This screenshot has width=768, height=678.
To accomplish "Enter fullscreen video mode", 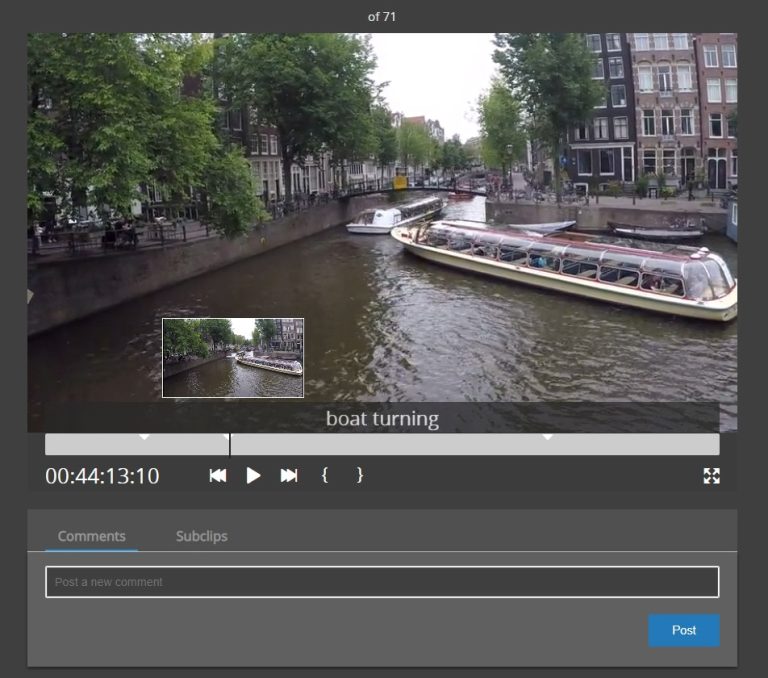I will tap(711, 476).
